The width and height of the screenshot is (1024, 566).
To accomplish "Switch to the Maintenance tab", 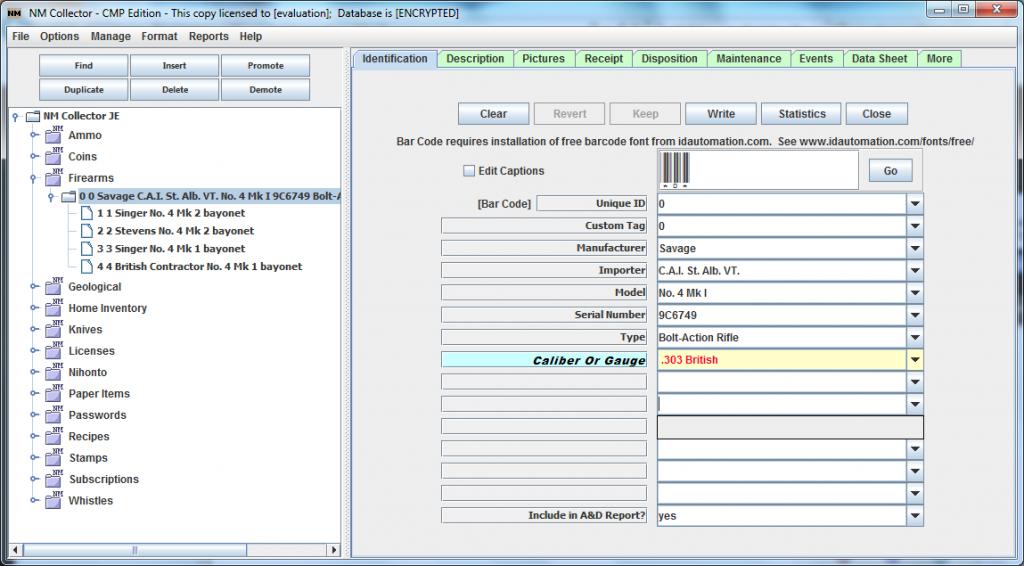I will pos(748,59).
